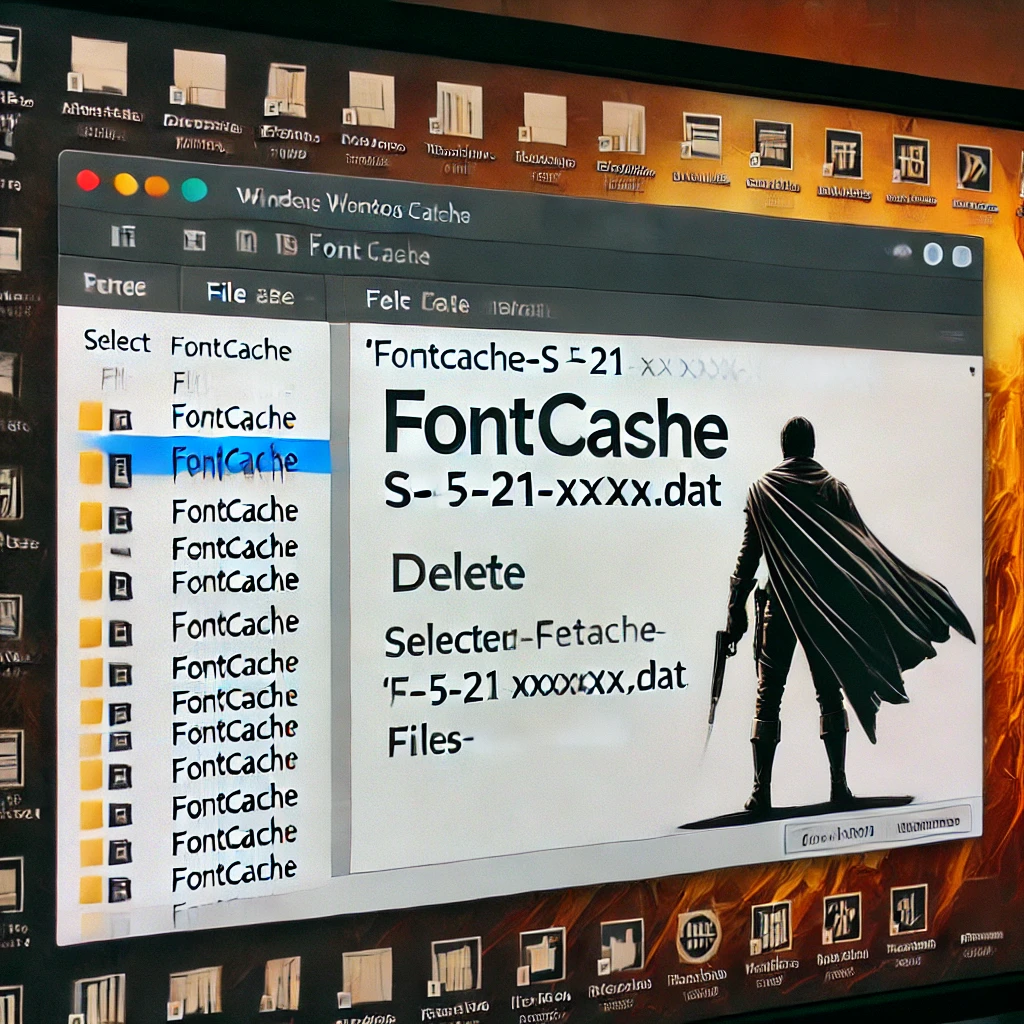Click 'Delete' in the detail panel
The height and width of the screenshot is (1024, 1024).
(458, 573)
